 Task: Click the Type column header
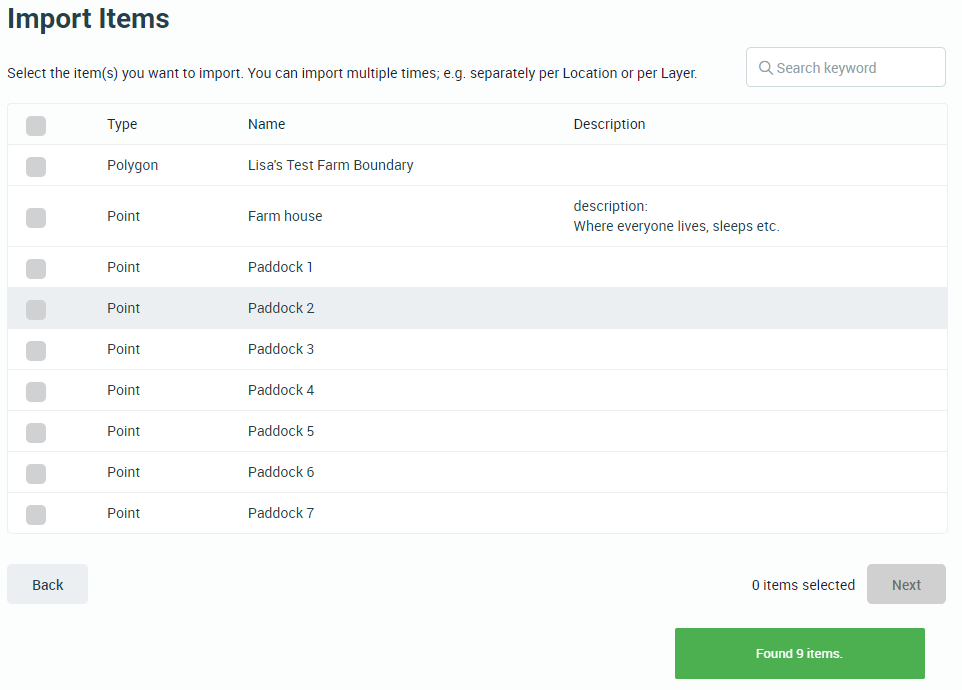(122, 125)
